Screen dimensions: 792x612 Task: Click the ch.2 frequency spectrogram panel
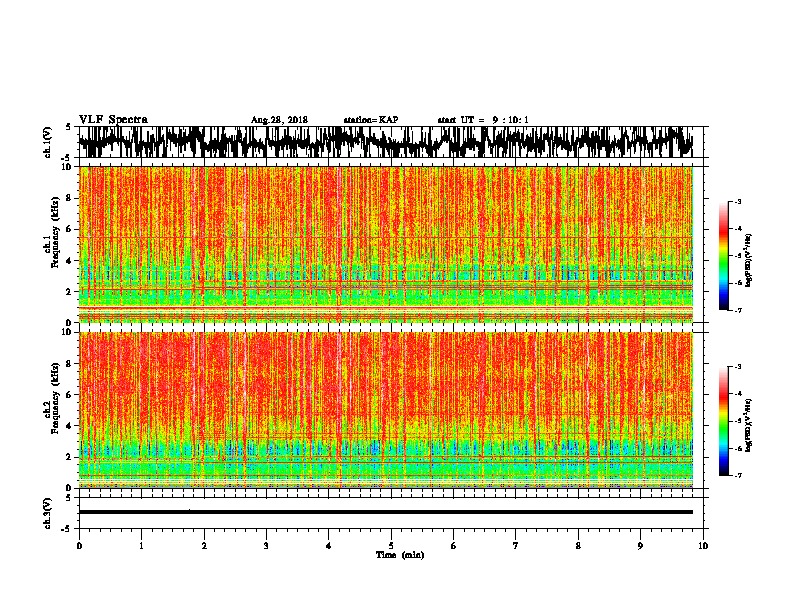pyautogui.click(x=385, y=410)
